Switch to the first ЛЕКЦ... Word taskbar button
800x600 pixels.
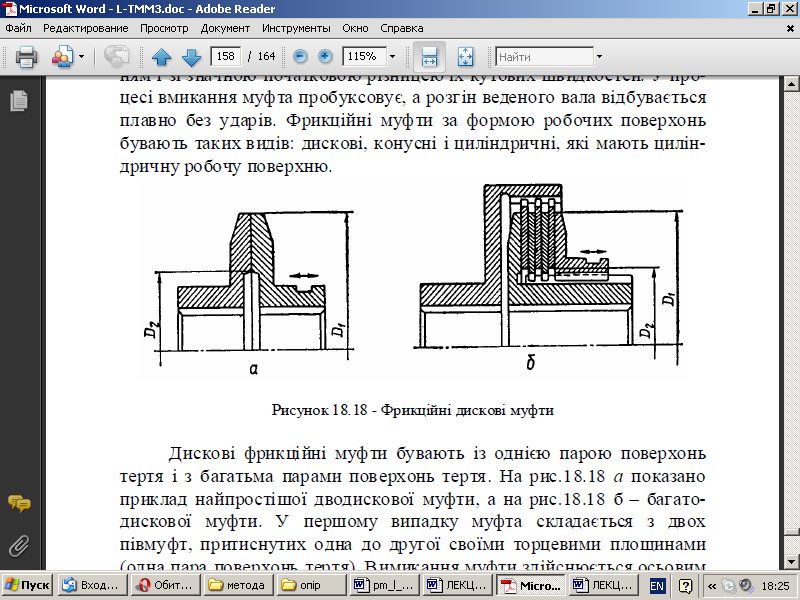[x=457, y=585]
